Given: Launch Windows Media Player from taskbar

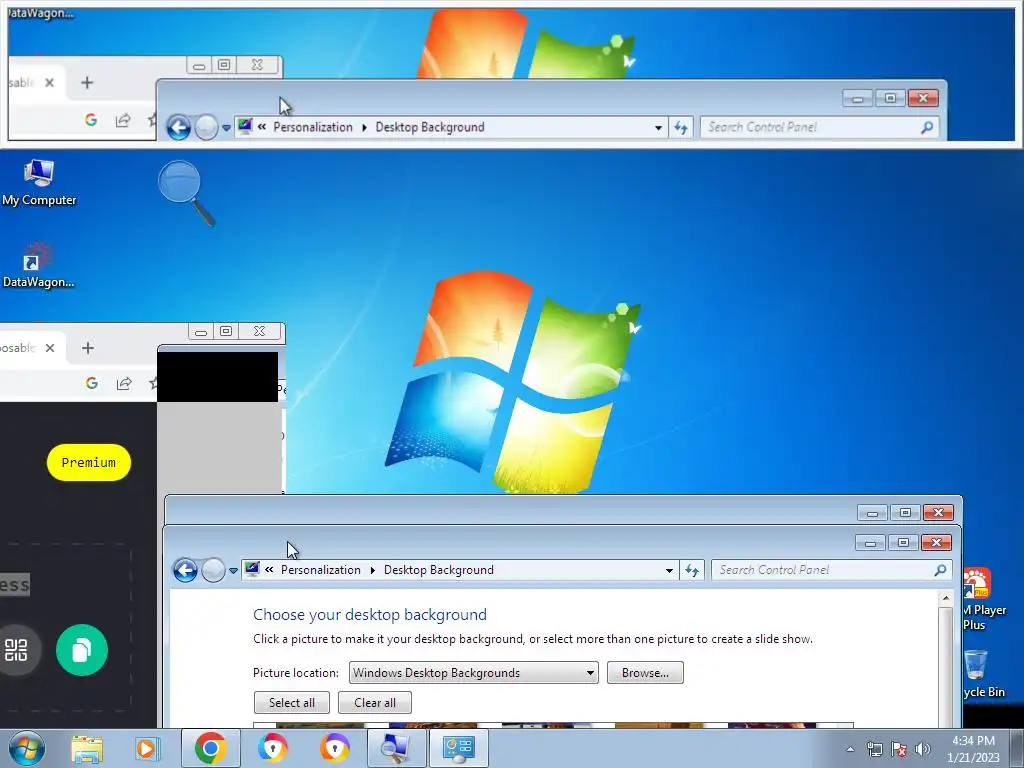Looking at the screenshot, I should [x=147, y=748].
